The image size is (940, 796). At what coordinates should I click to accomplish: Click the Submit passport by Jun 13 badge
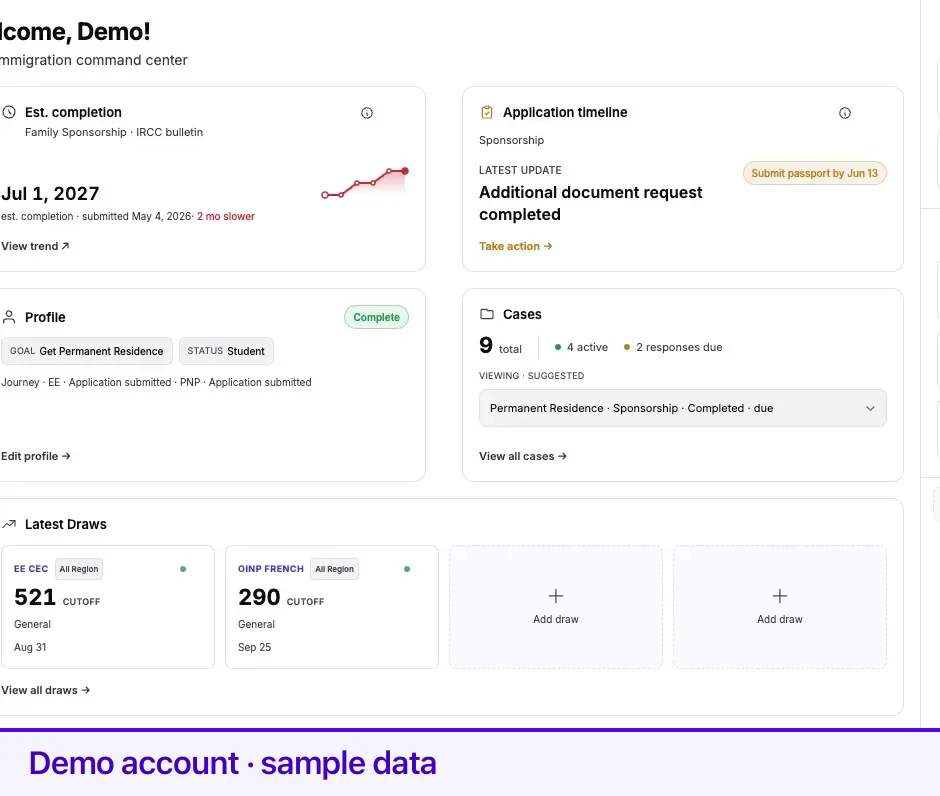814,173
